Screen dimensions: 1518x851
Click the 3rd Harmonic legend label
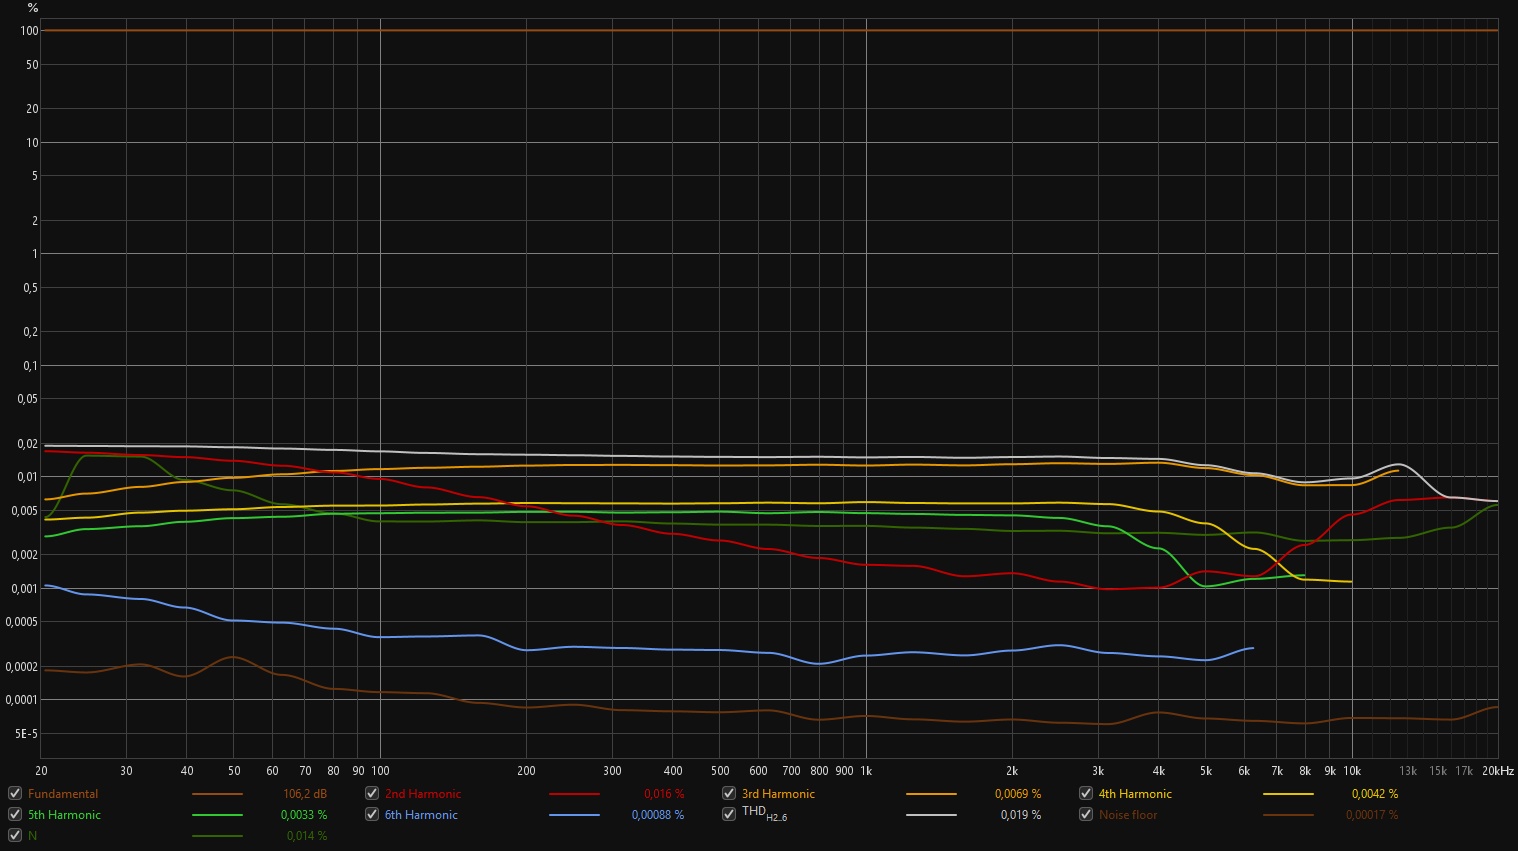tap(778, 794)
